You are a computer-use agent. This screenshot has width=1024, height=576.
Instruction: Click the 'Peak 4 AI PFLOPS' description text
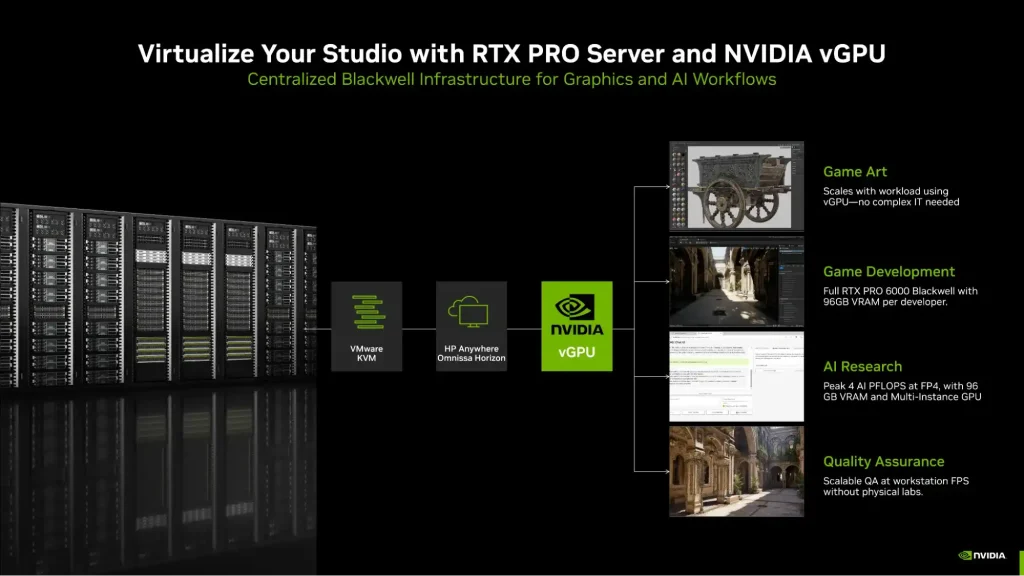901,391
